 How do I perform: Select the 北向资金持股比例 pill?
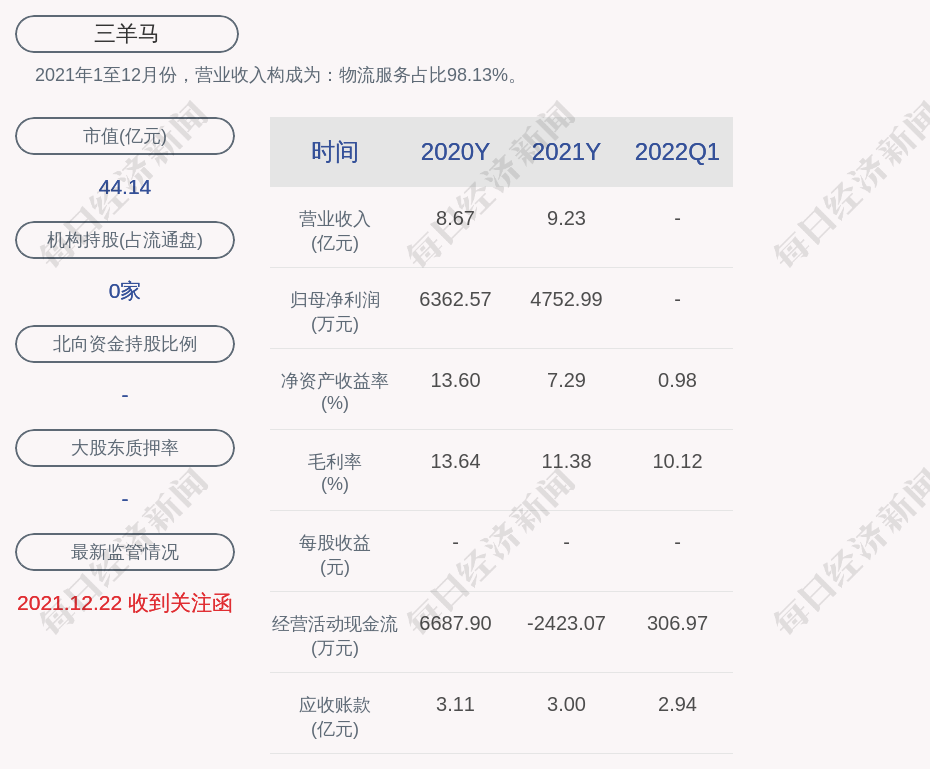pyautogui.click(x=125, y=344)
